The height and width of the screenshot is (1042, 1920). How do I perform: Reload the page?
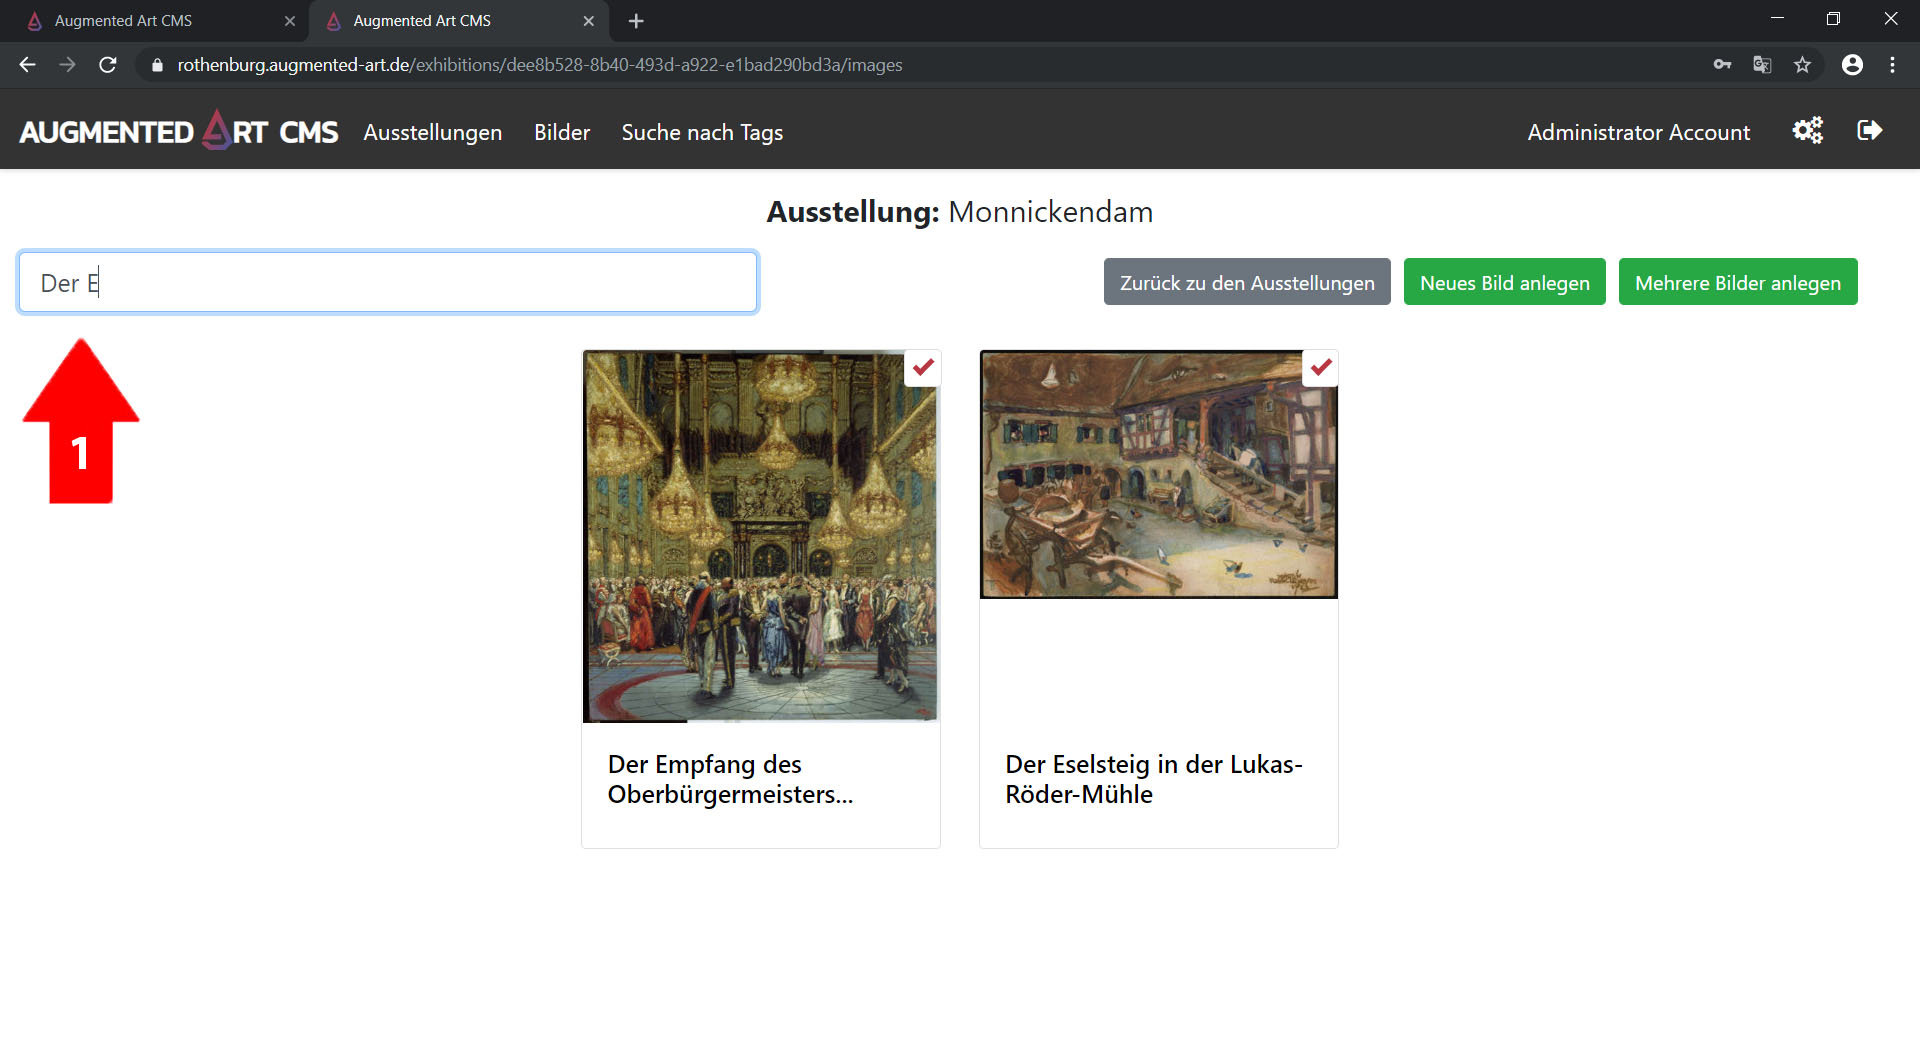click(x=108, y=65)
